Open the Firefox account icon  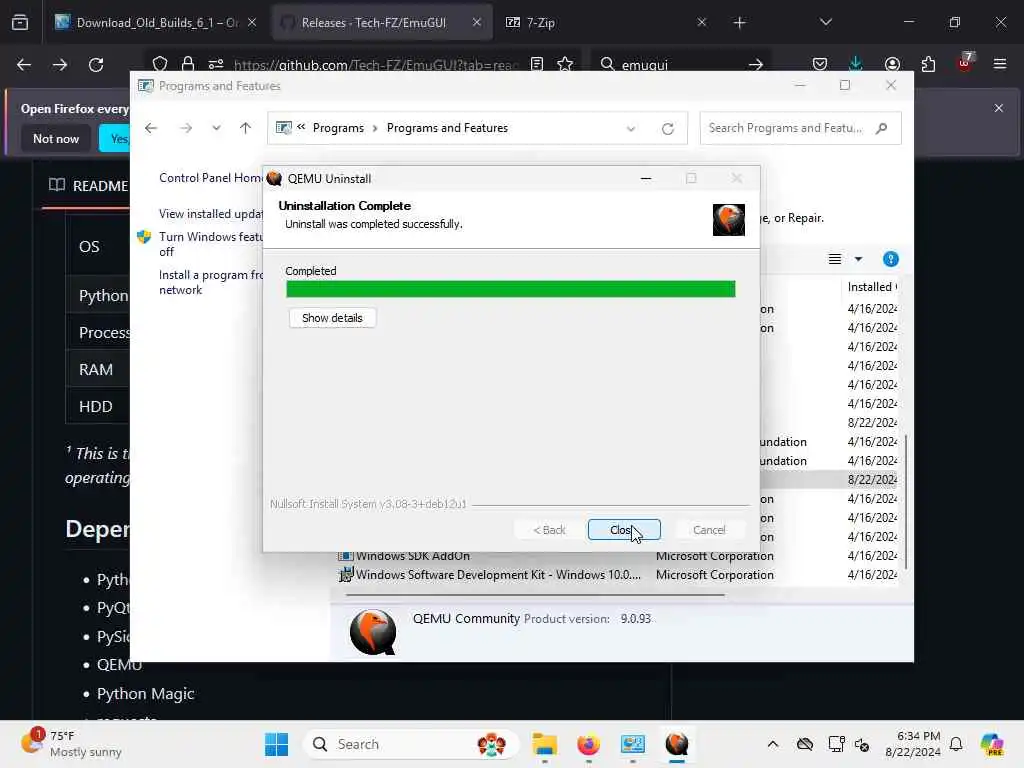(x=892, y=64)
